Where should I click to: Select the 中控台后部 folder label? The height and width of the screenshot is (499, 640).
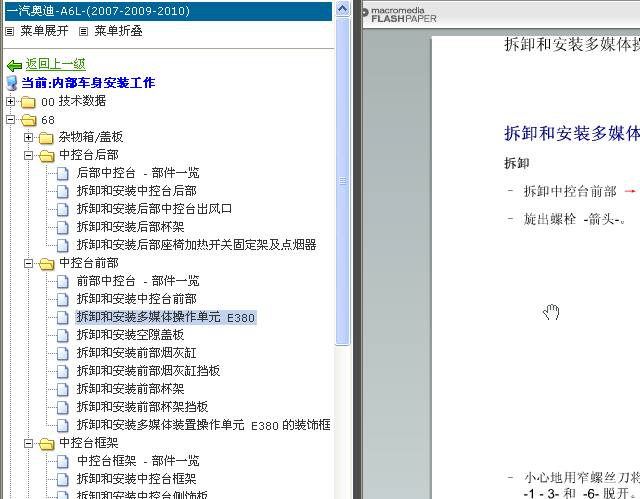pyautogui.click(x=89, y=155)
